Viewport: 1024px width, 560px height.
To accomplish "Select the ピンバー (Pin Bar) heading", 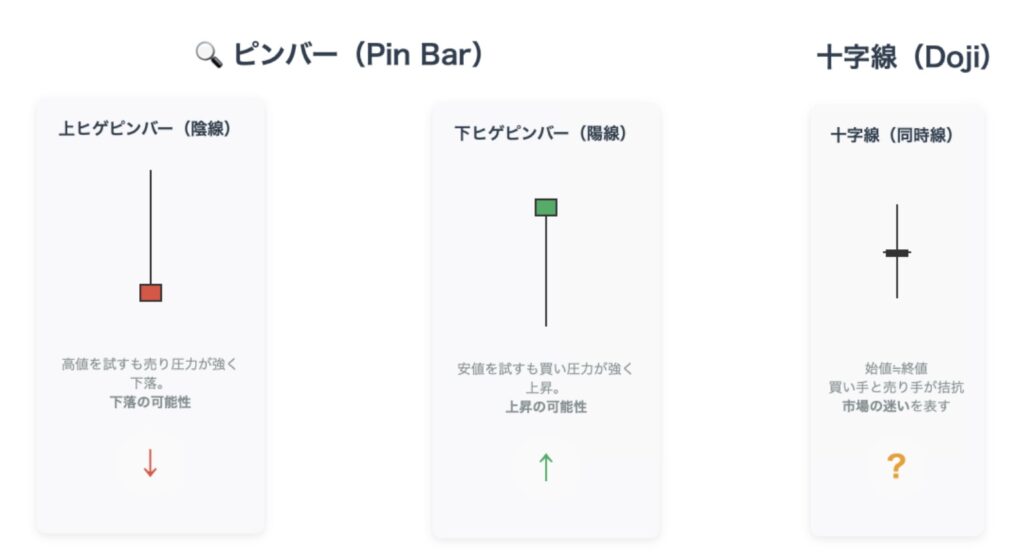I will [358, 54].
